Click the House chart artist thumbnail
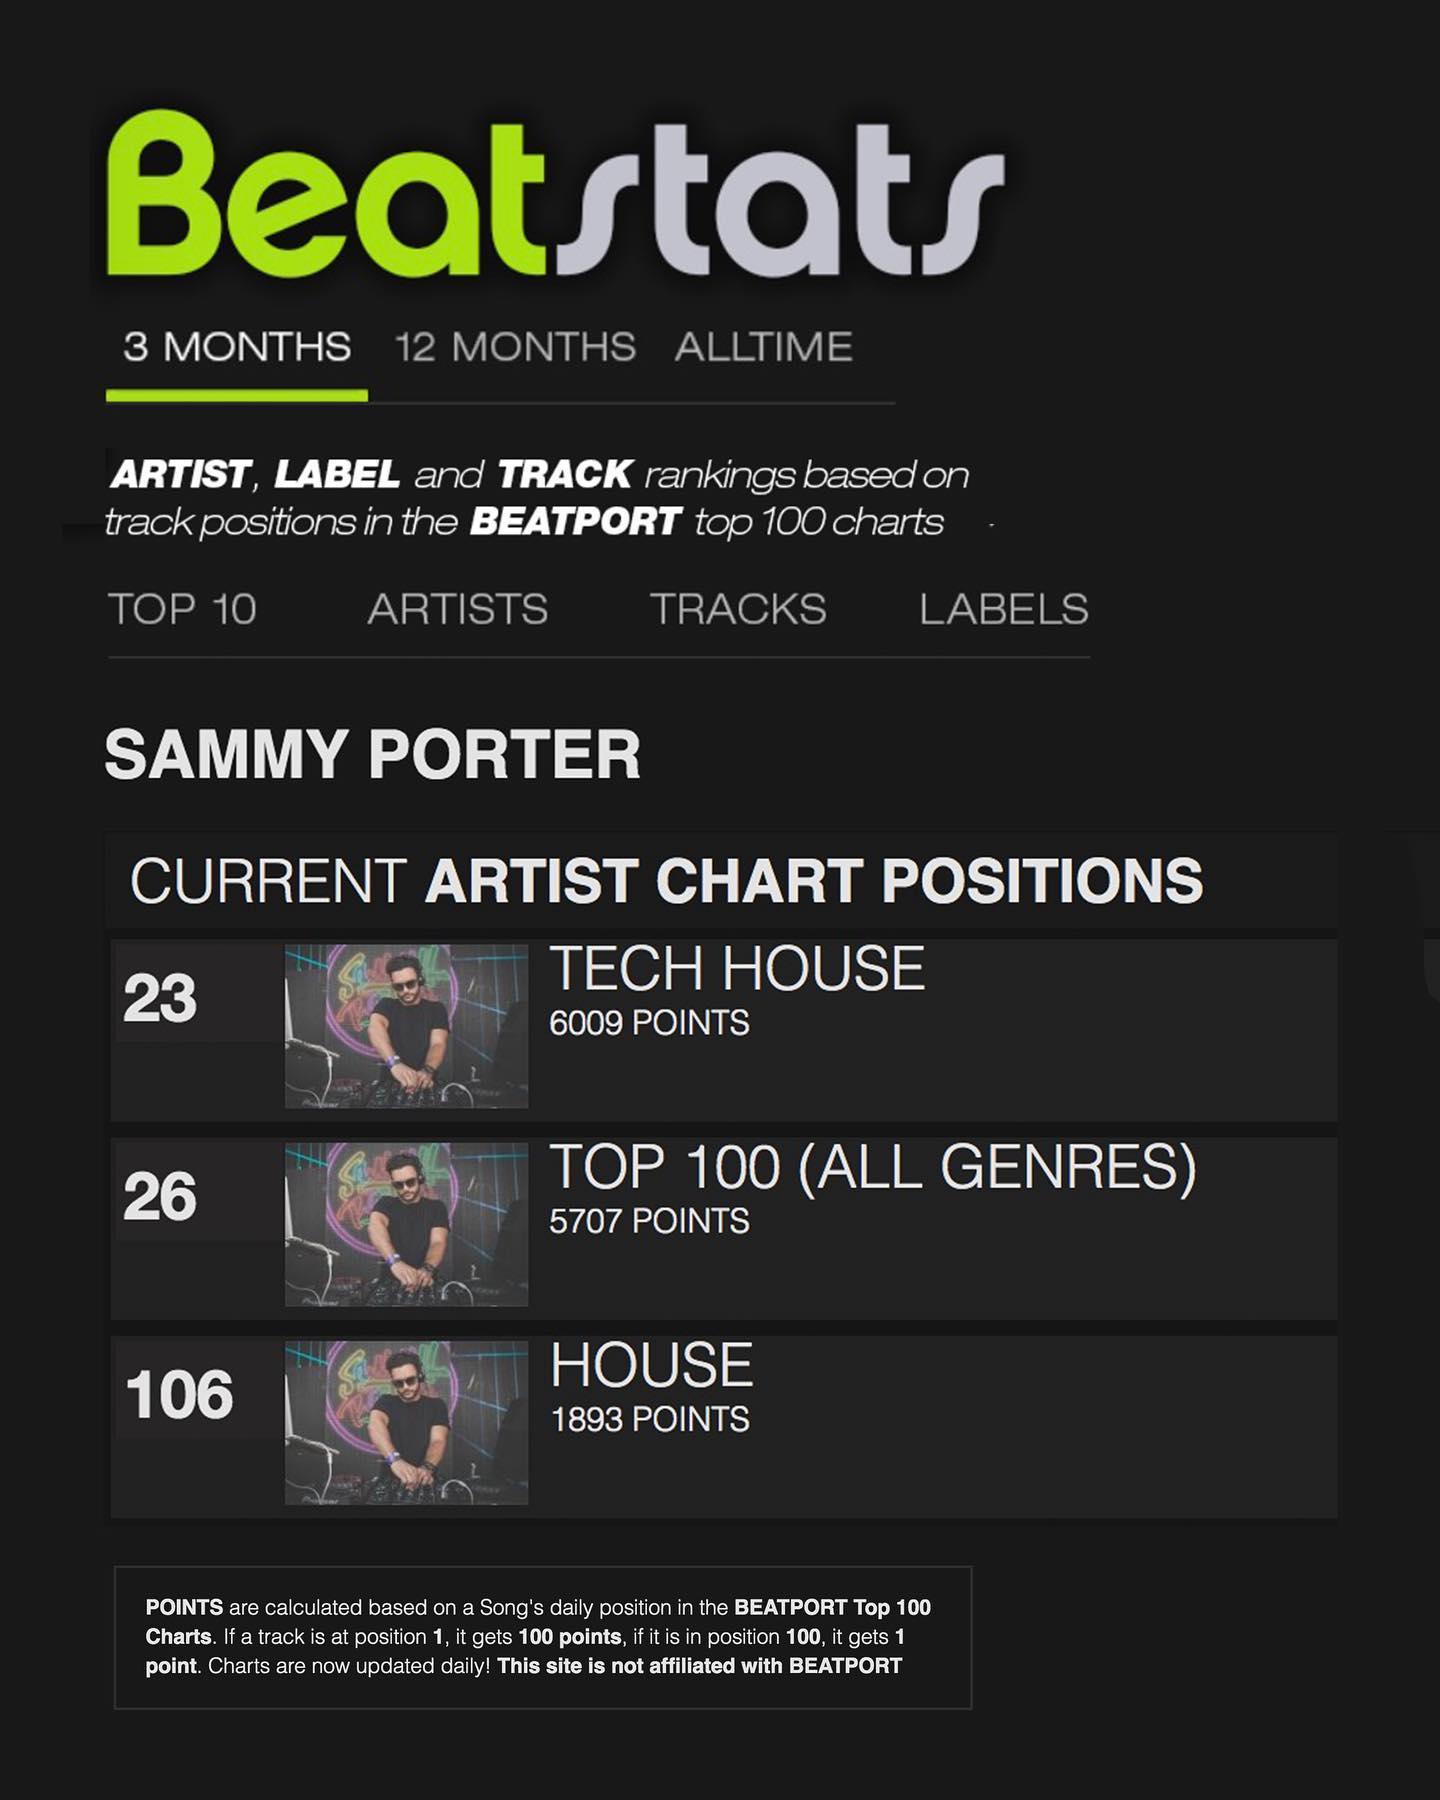The width and height of the screenshot is (1440, 1800). (x=406, y=1422)
